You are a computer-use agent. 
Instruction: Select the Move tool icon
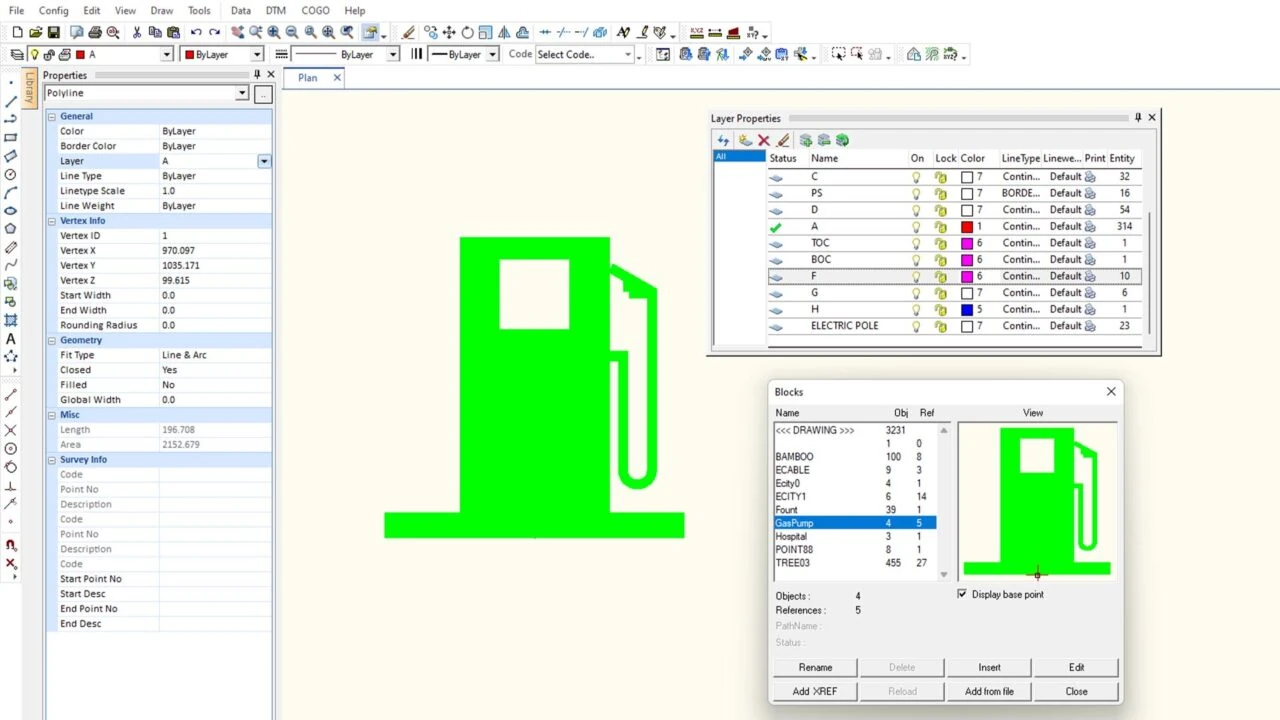click(x=449, y=32)
